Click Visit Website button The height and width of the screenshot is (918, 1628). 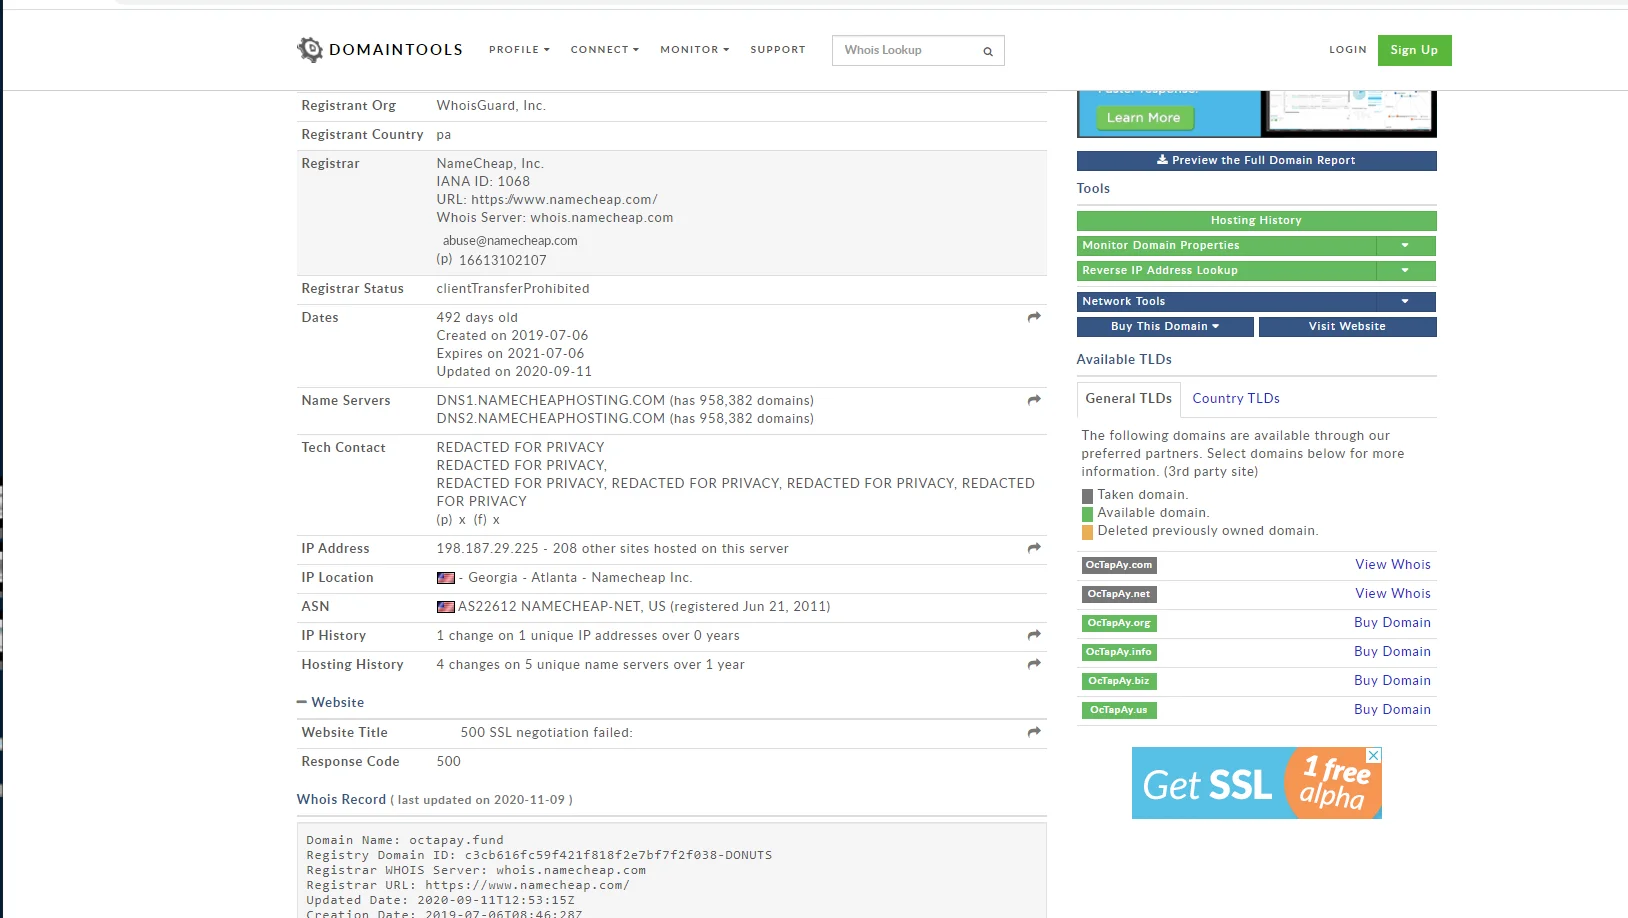point(1347,326)
